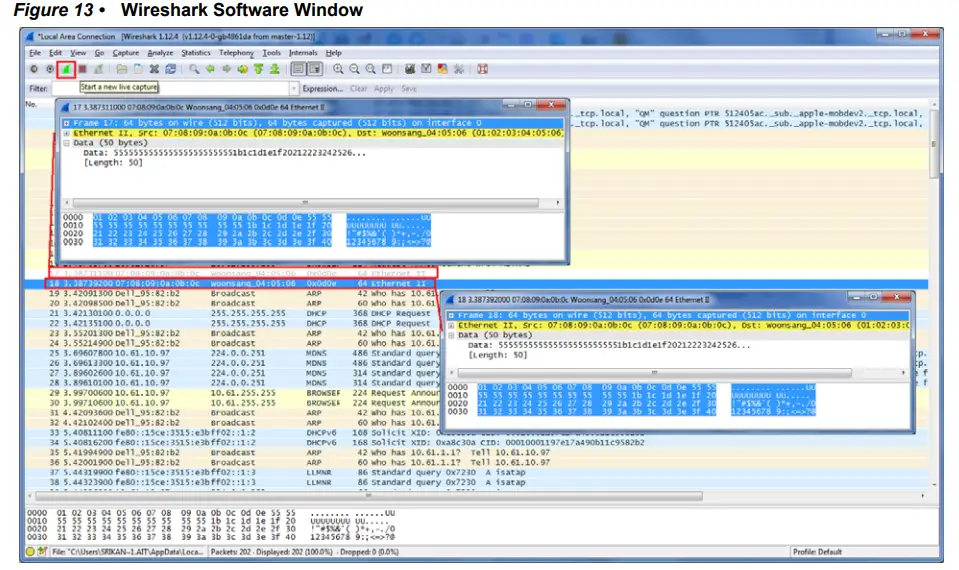
Task: Edit coloring rules toolbar icon
Action: (x=442, y=69)
